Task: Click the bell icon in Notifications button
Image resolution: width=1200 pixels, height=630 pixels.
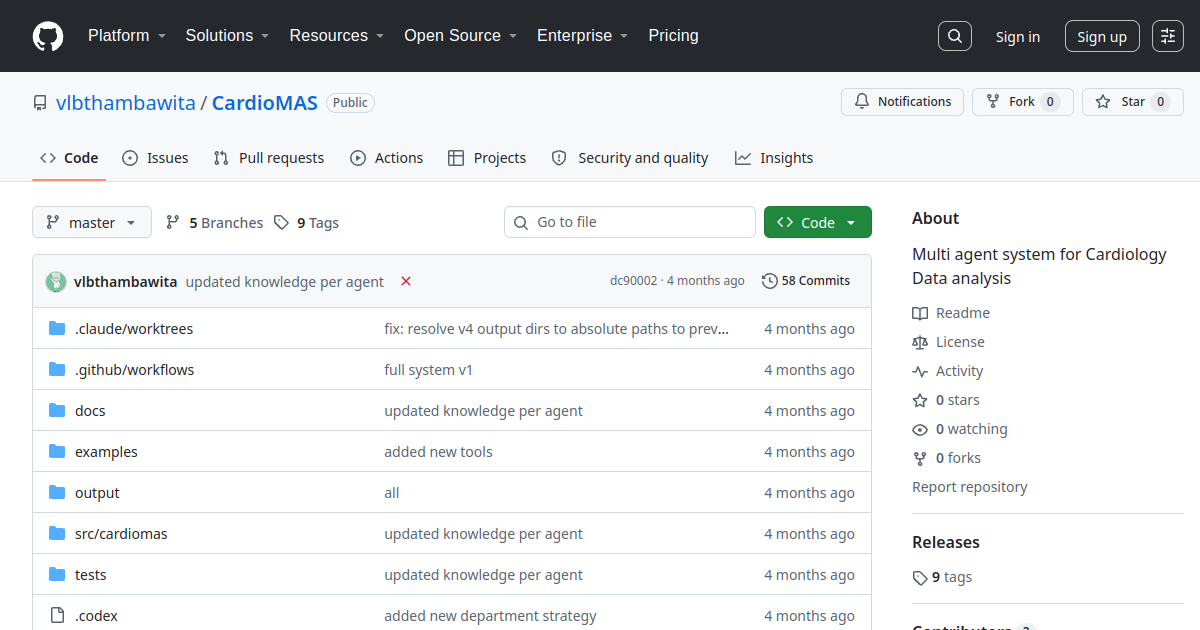Action: pyautogui.click(x=862, y=102)
